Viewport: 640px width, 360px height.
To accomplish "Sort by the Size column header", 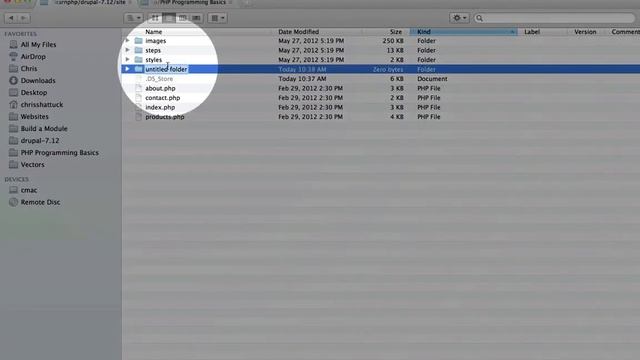I will pyautogui.click(x=395, y=31).
